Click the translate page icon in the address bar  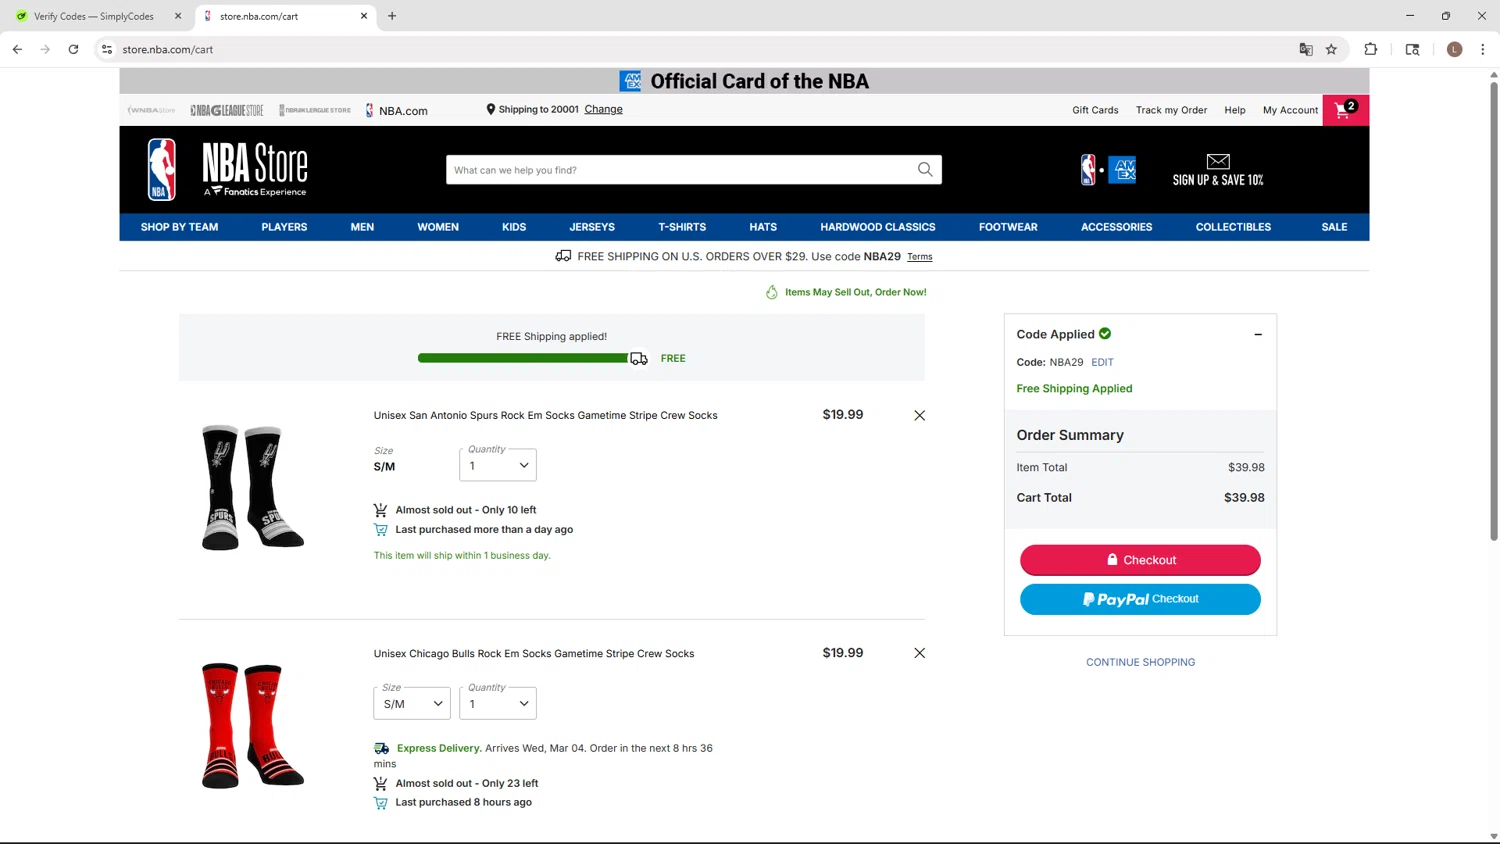click(x=1305, y=49)
